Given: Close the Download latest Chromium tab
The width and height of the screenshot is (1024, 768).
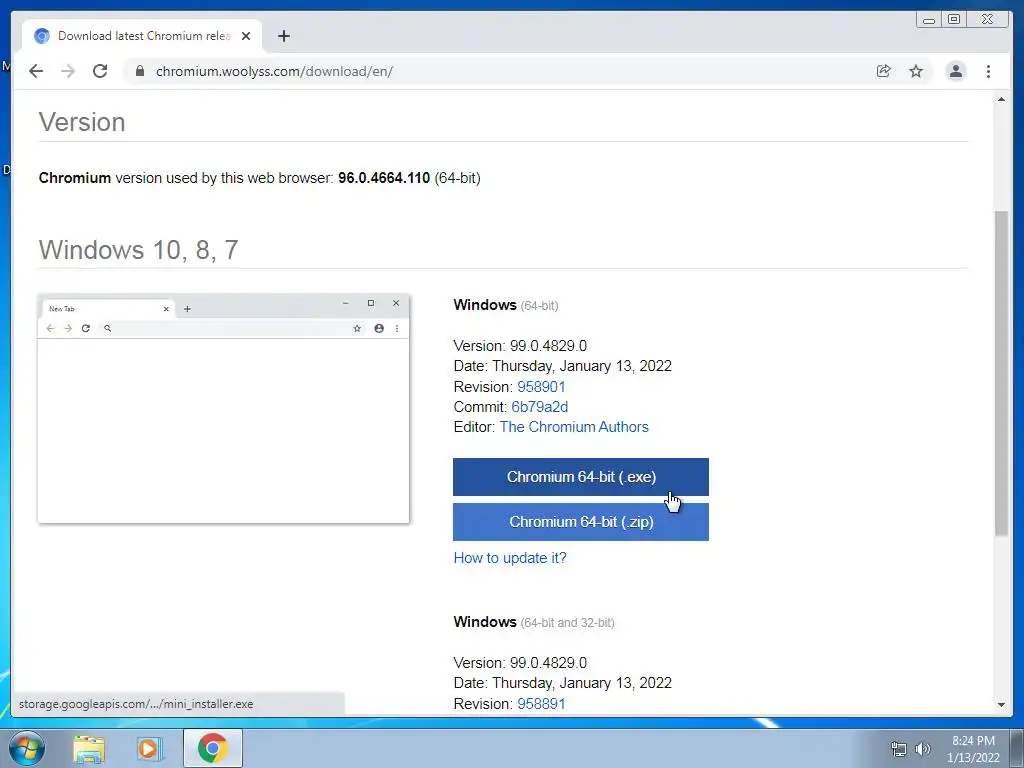Looking at the screenshot, I should point(246,36).
